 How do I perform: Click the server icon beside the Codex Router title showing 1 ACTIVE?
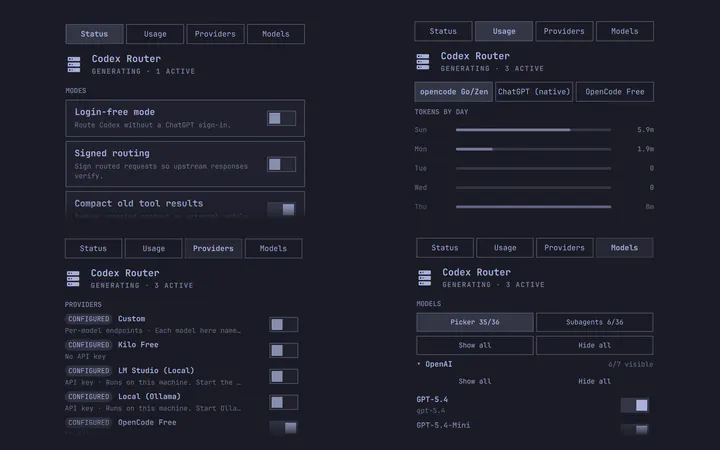[x=73, y=65]
